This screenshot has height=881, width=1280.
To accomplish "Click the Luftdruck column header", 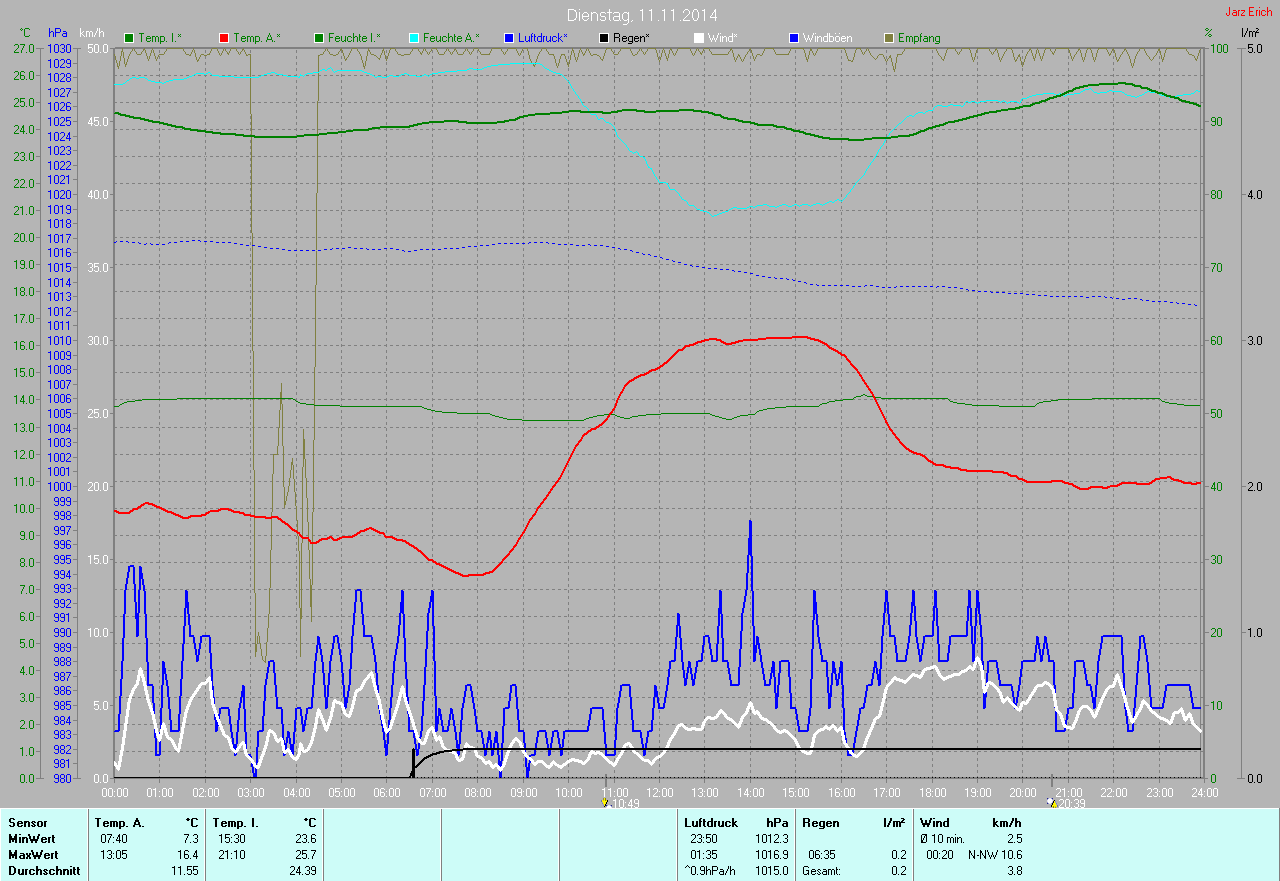I will [710, 823].
